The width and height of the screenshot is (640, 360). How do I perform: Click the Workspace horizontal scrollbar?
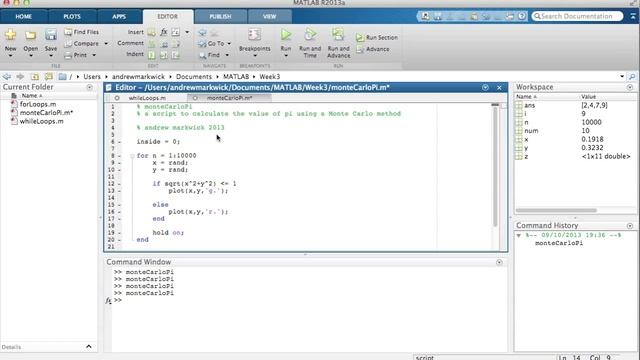point(556,210)
